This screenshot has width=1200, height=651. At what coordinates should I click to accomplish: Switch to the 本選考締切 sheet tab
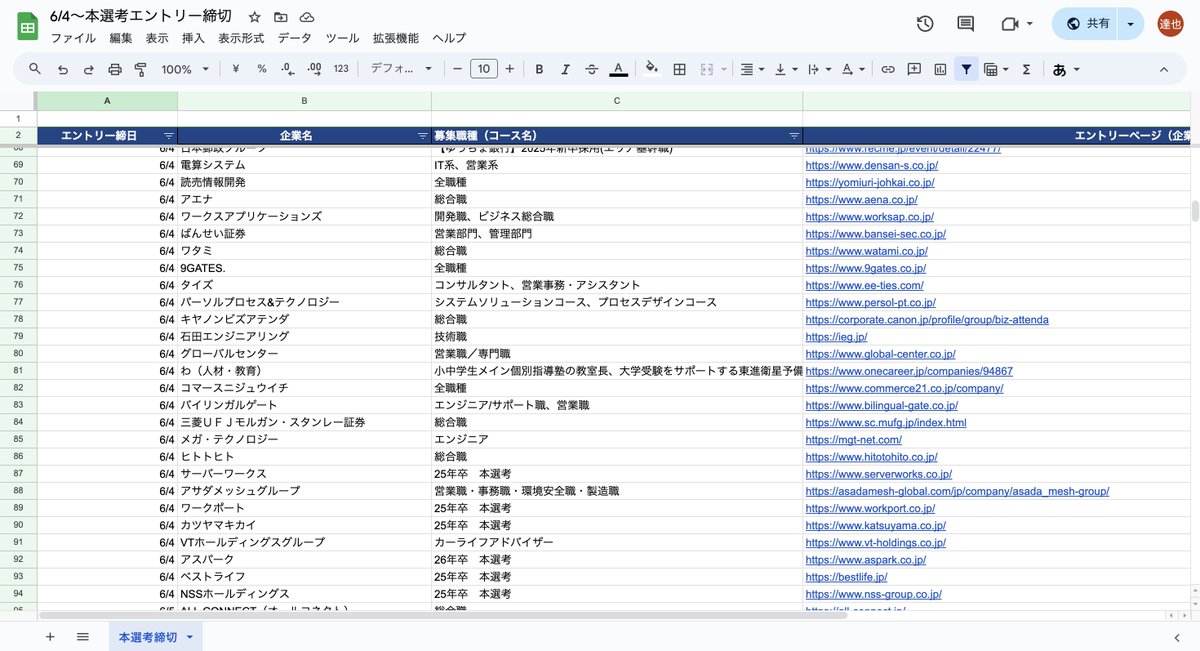148,636
